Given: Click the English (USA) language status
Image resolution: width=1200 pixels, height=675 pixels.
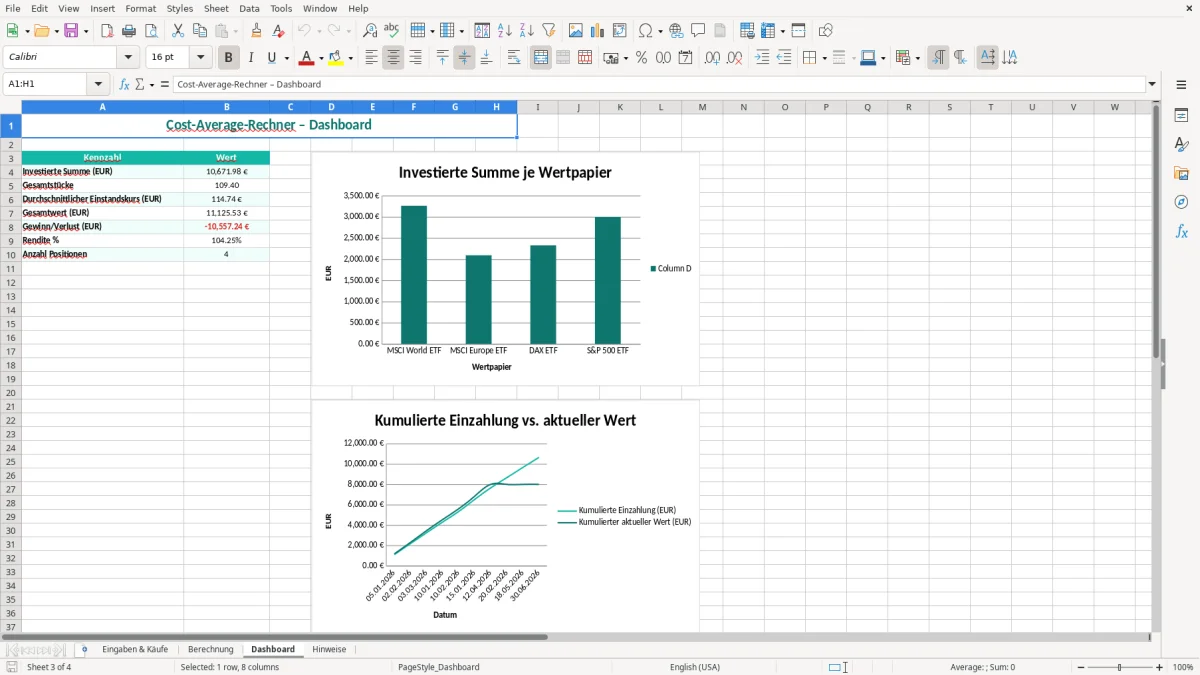Looking at the screenshot, I should point(695,667).
